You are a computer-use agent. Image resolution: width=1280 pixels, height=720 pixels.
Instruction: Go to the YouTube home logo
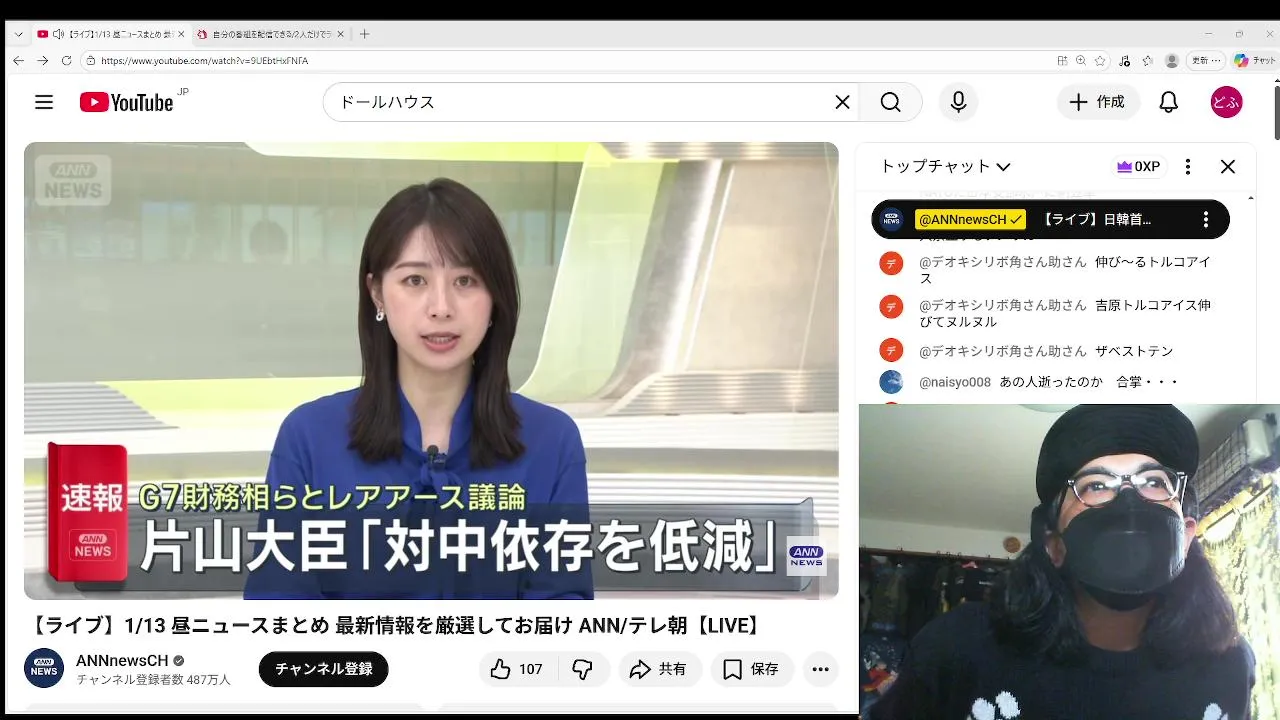pos(127,102)
